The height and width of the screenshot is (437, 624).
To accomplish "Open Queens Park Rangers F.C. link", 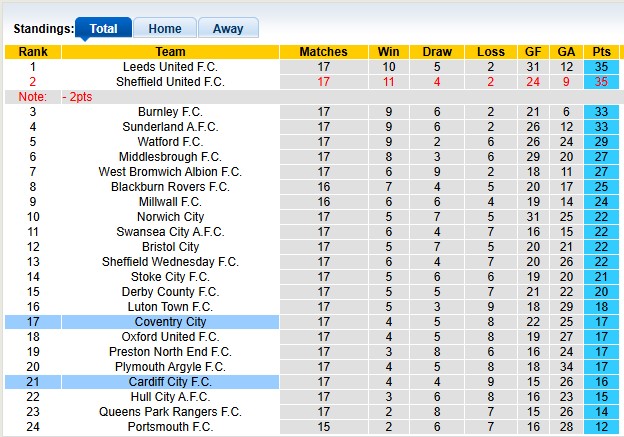I will coord(170,412).
